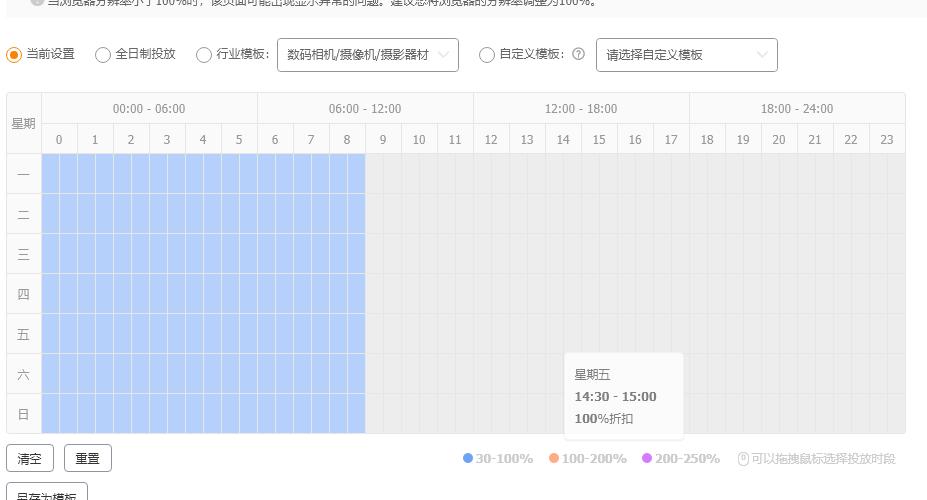Click the 星期 header cell
927x500 pixels.
coord(24,124)
